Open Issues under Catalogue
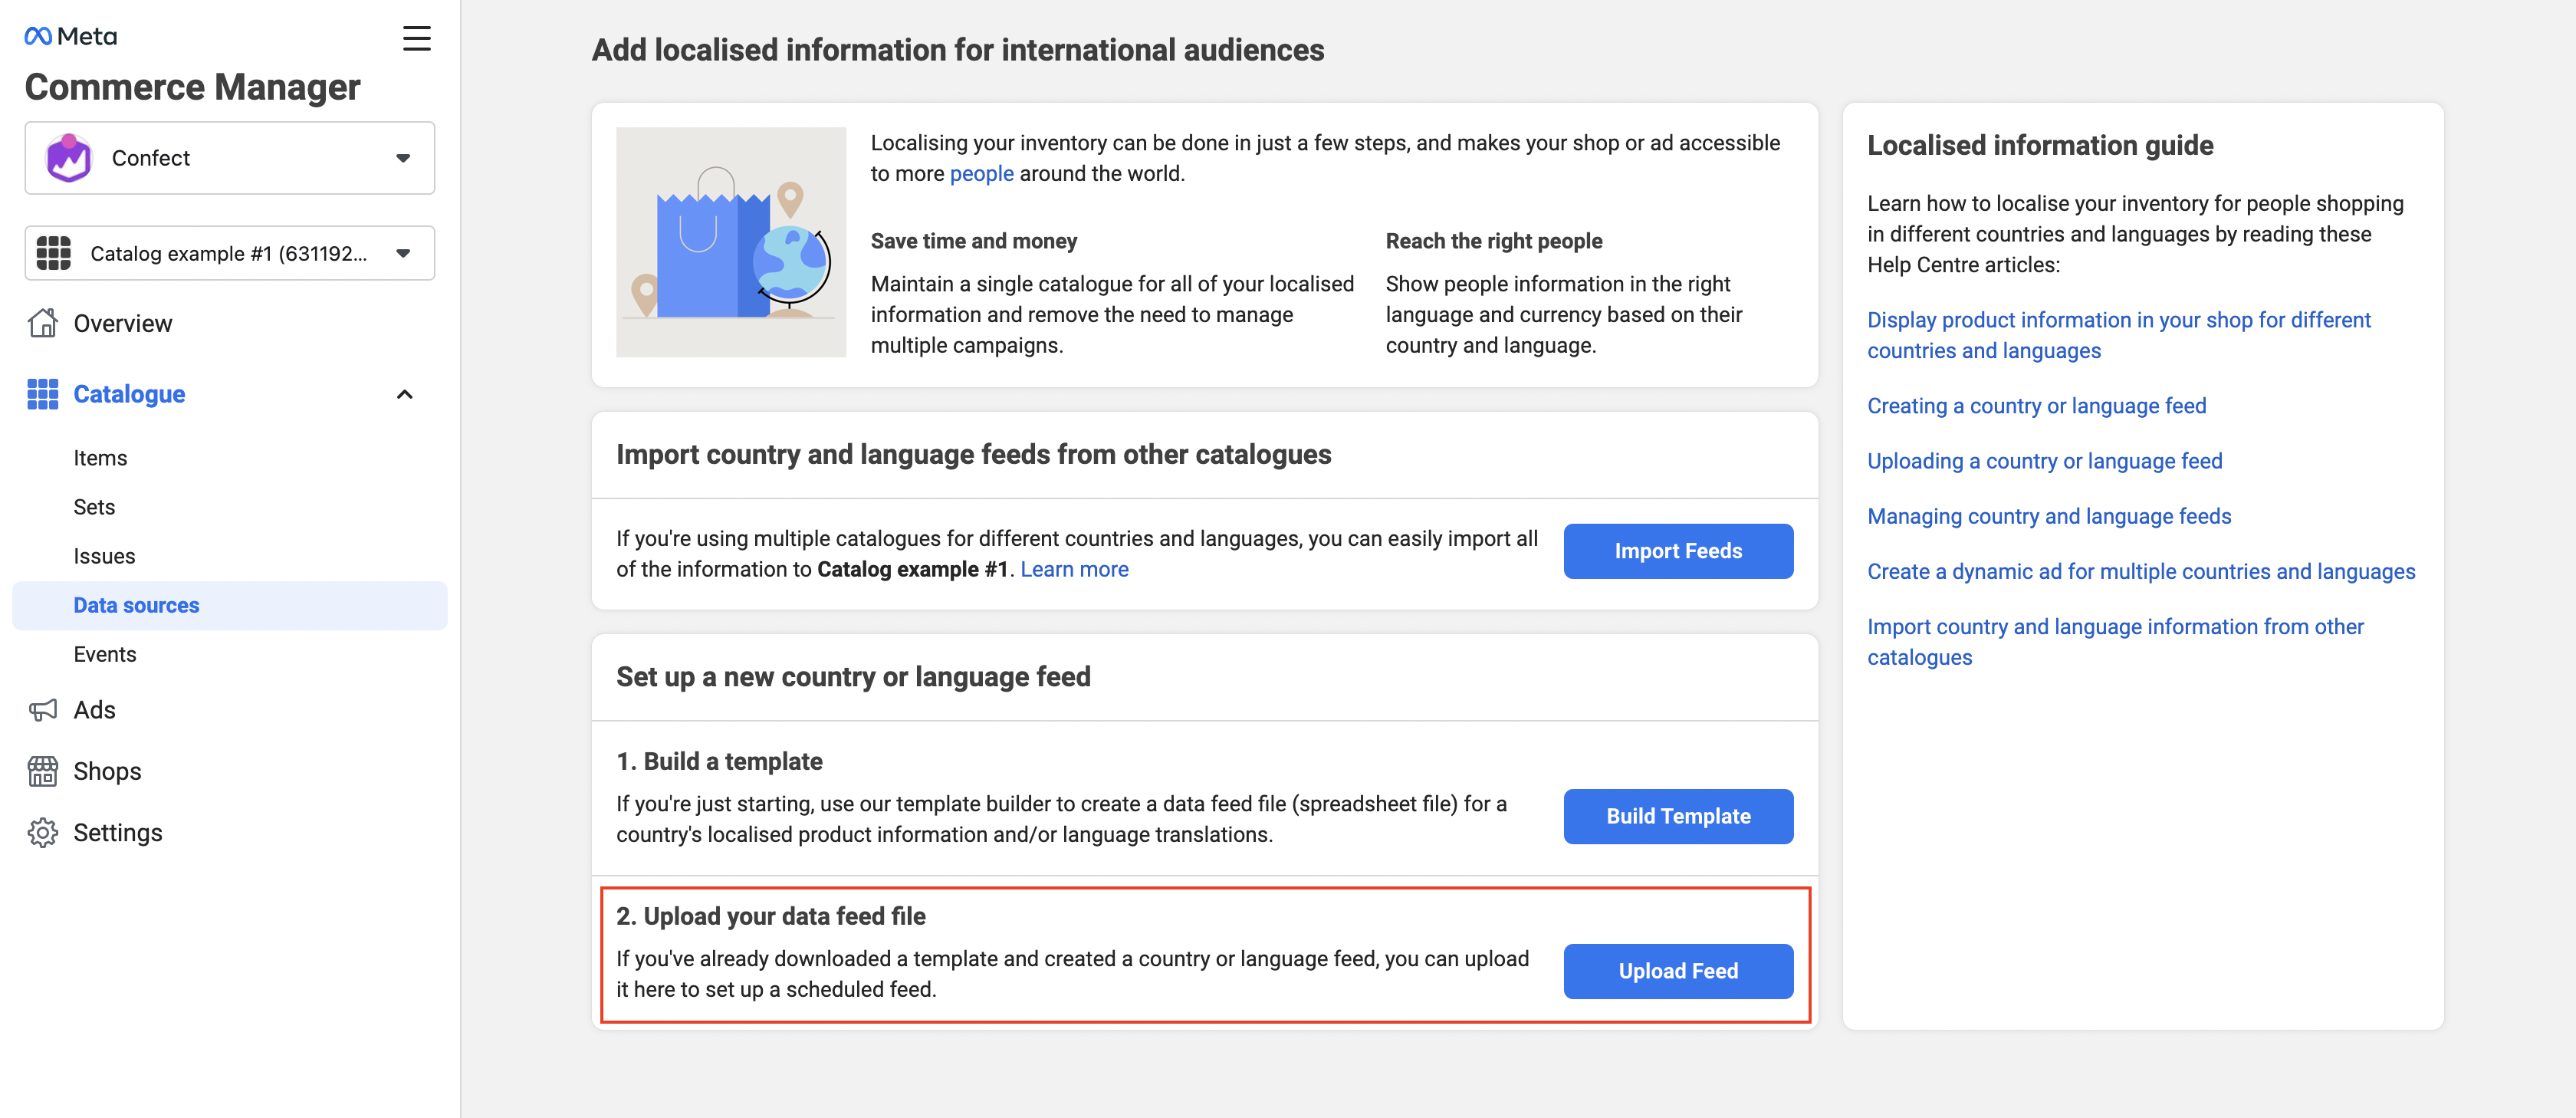The image size is (2576, 1118). 104,556
